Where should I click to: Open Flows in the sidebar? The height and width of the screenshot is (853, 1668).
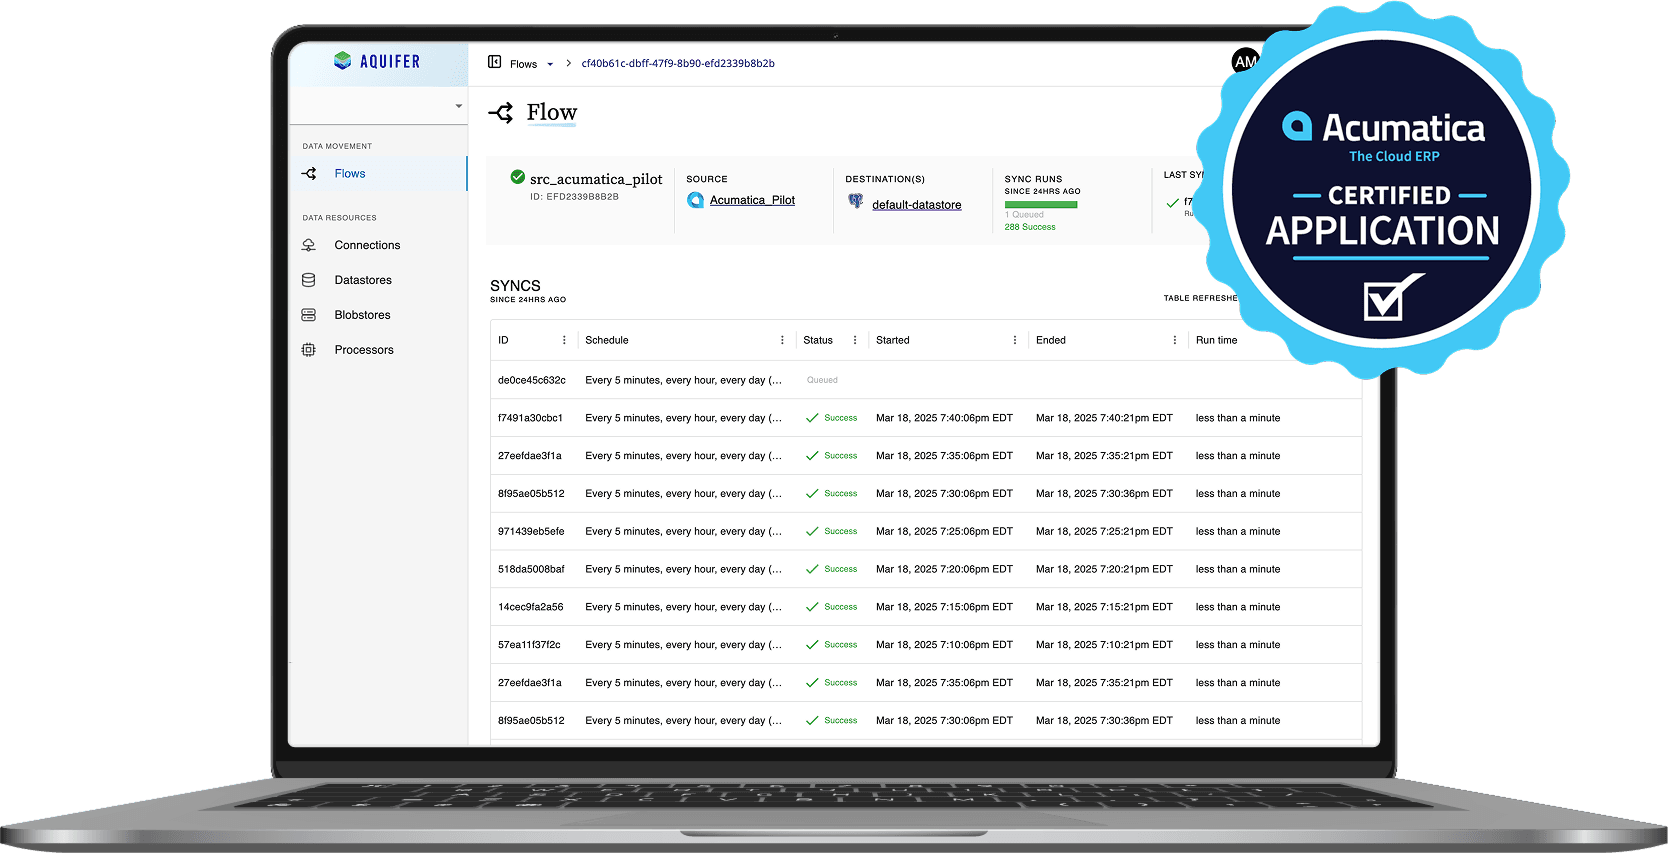click(350, 173)
